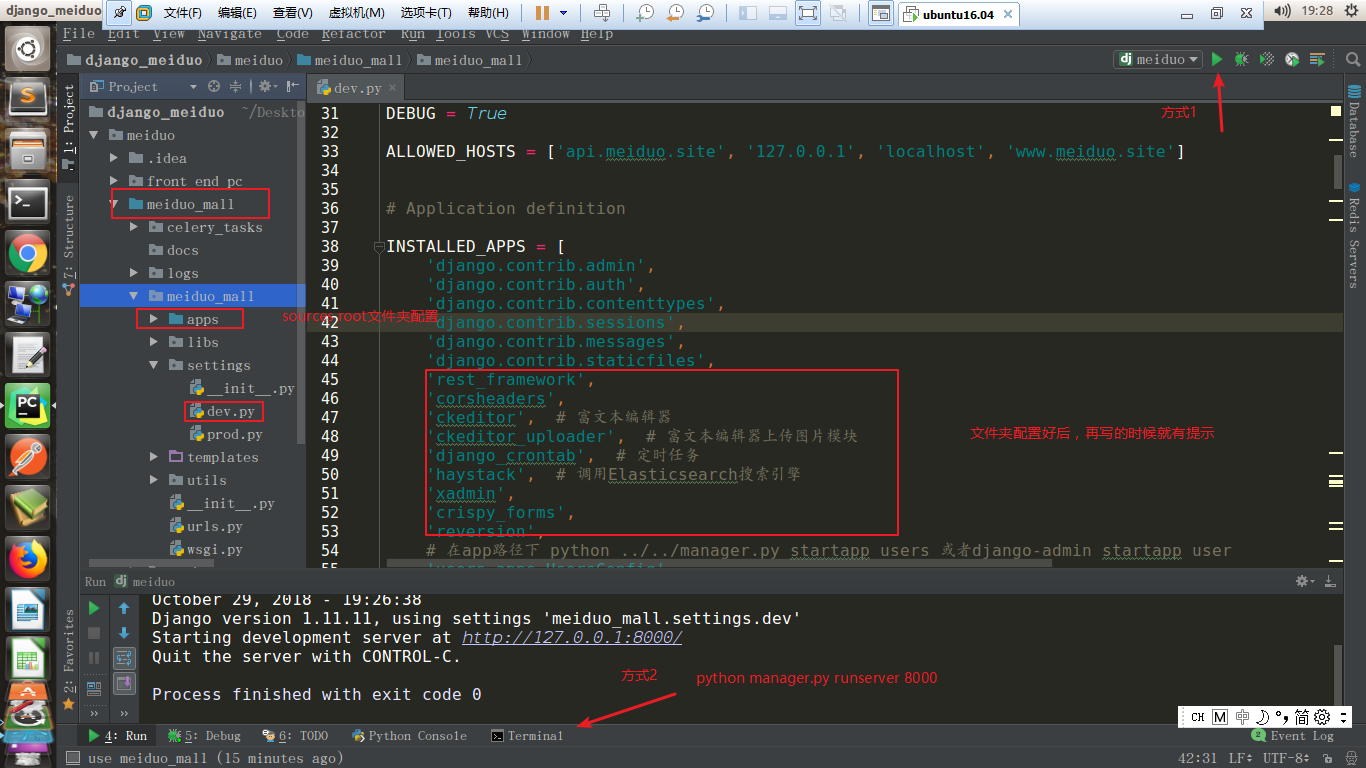This screenshot has height=768, width=1366.
Task: Toggle the file read-only lock in status bar
Action: coord(1328,759)
